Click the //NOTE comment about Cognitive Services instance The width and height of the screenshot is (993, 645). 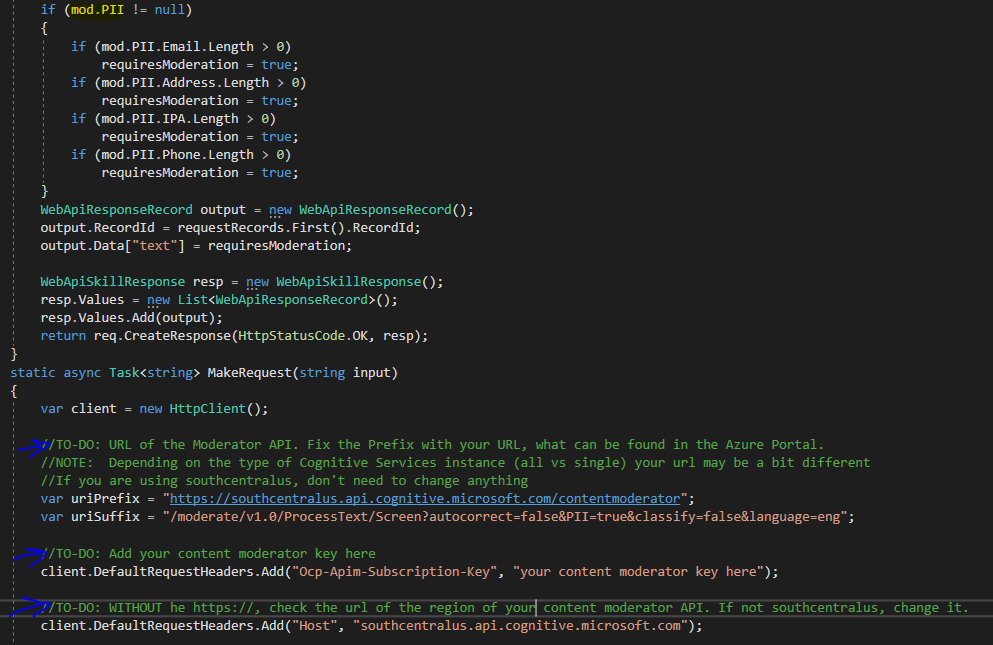pos(455,462)
